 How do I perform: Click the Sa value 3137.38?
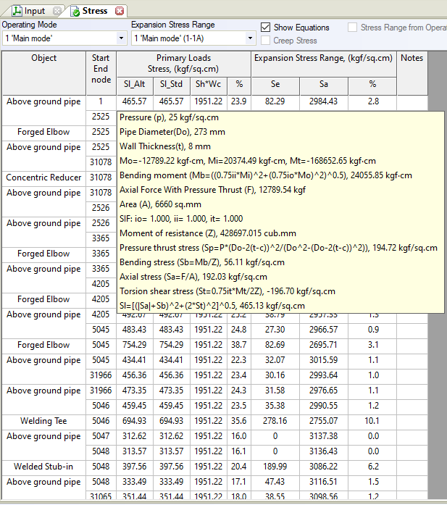[324, 436]
